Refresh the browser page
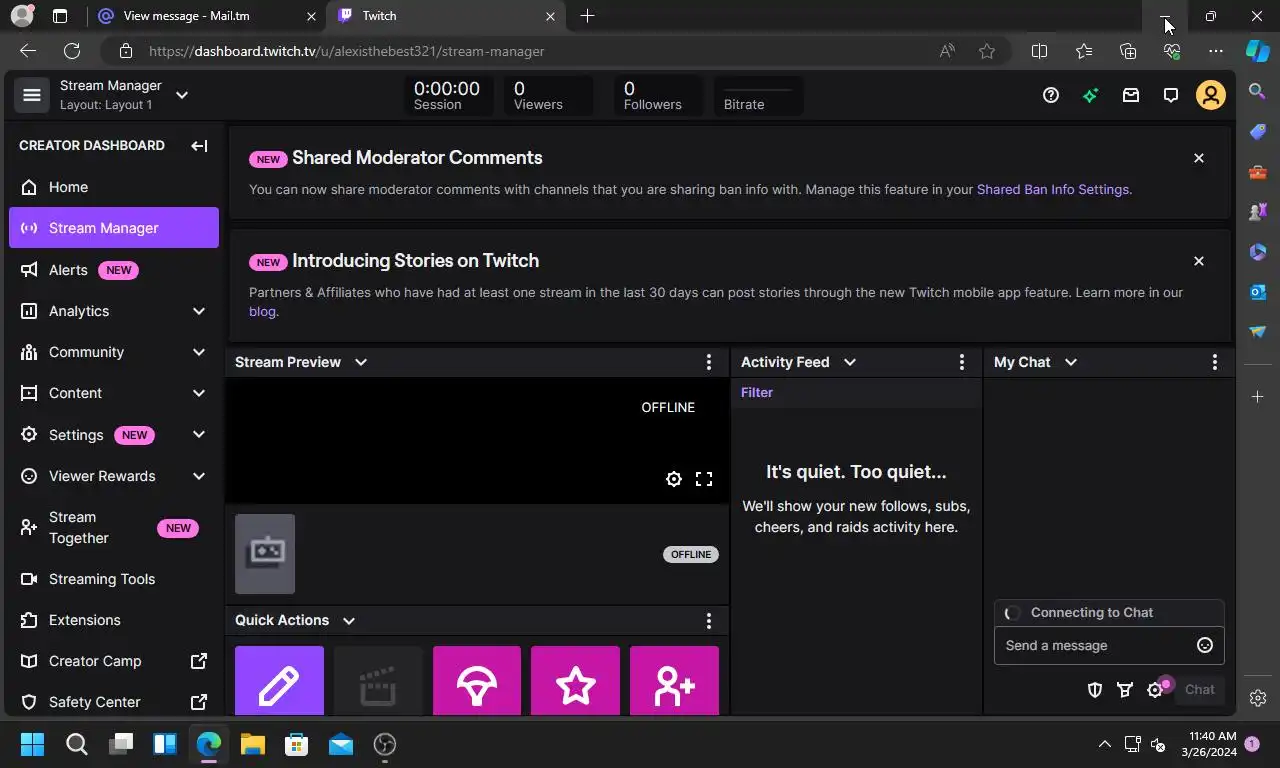 pyautogui.click(x=72, y=51)
